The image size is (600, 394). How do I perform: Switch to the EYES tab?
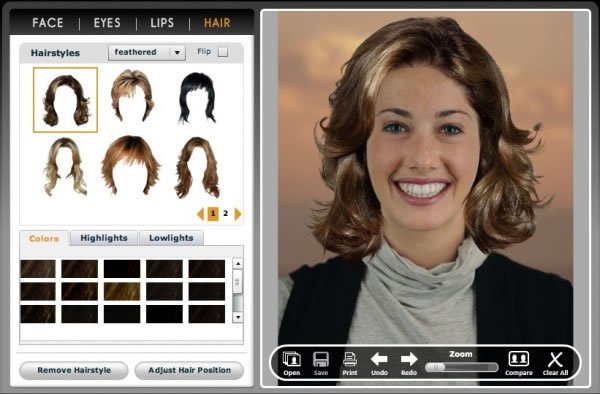[x=107, y=23]
